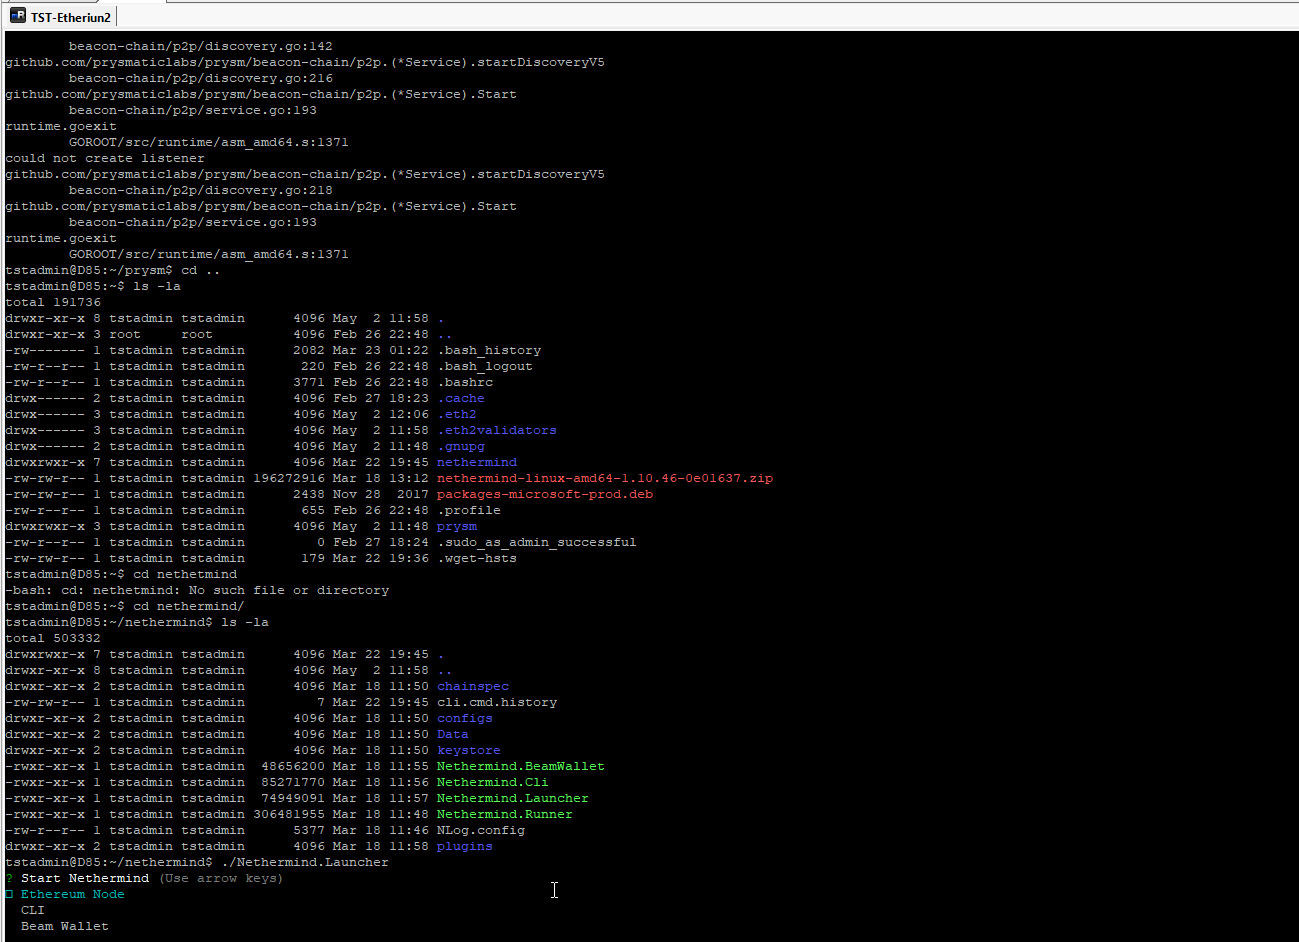1299x942 pixels.
Task: Click the file size 85271770
Action: (293, 782)
